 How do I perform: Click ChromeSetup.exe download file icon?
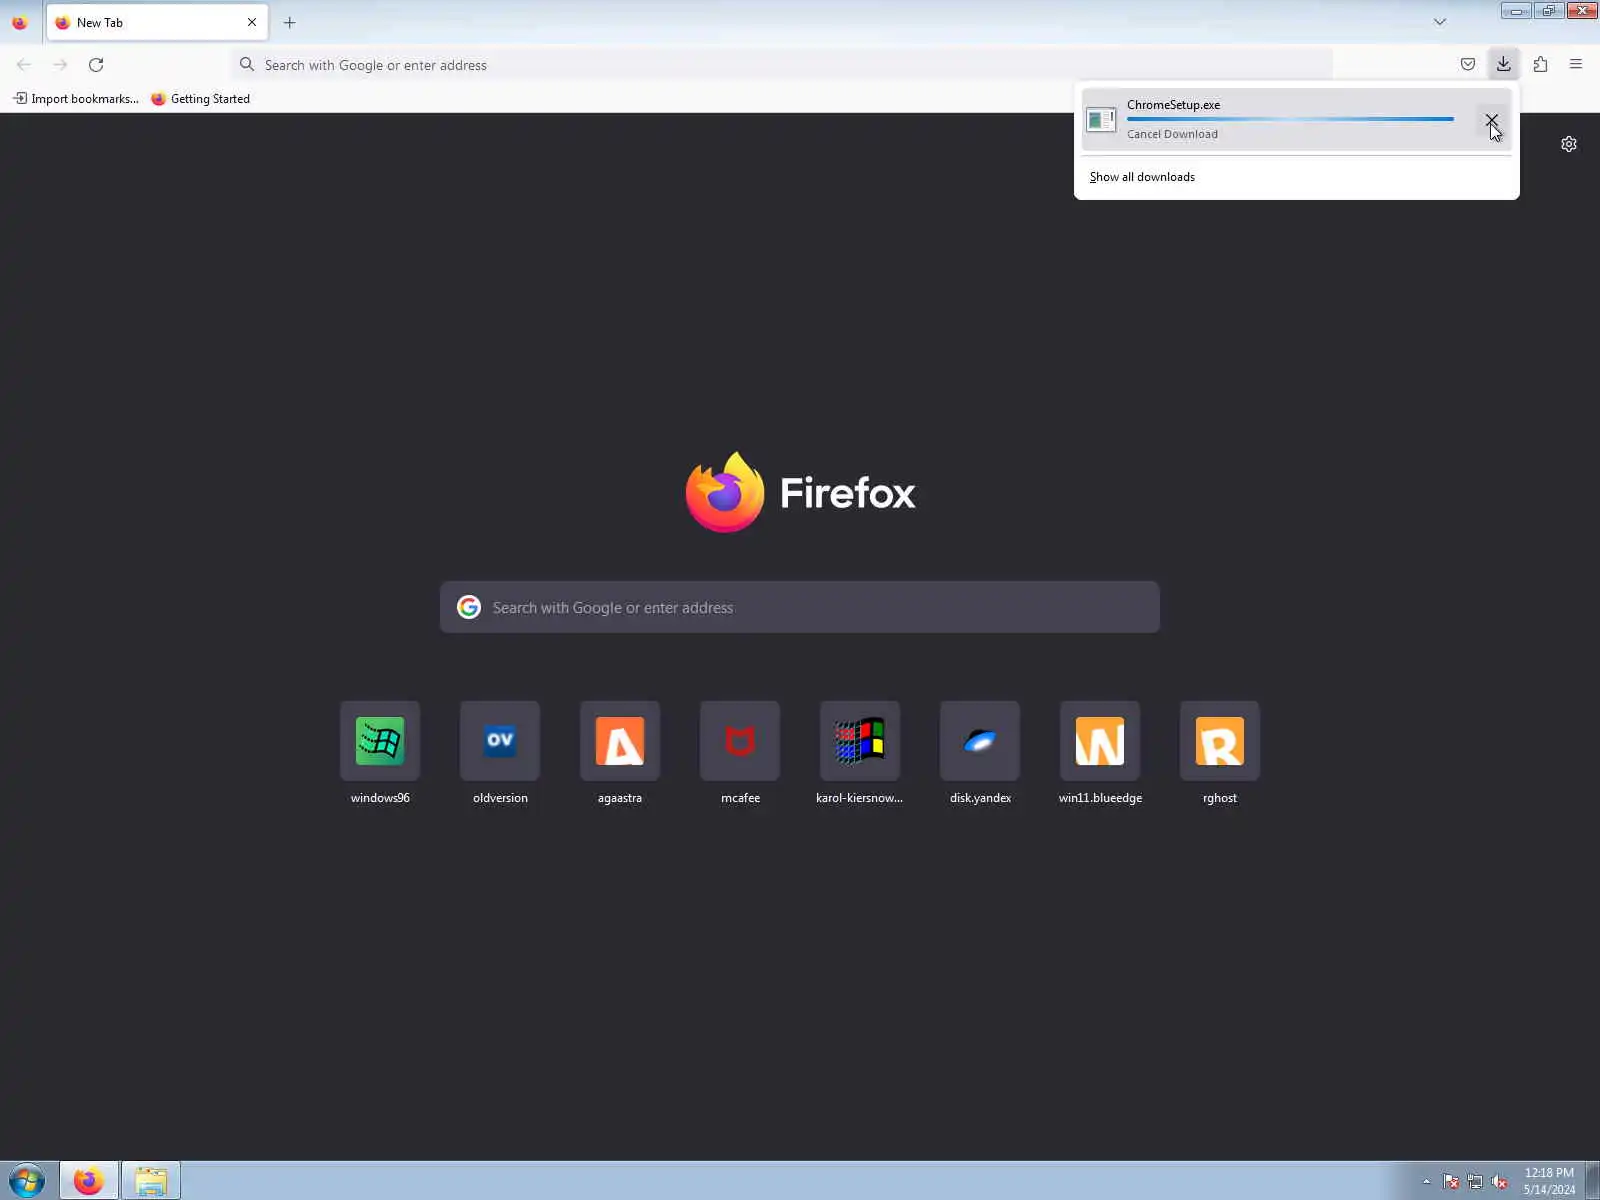pyautogui.click(x=1101, y=120)
